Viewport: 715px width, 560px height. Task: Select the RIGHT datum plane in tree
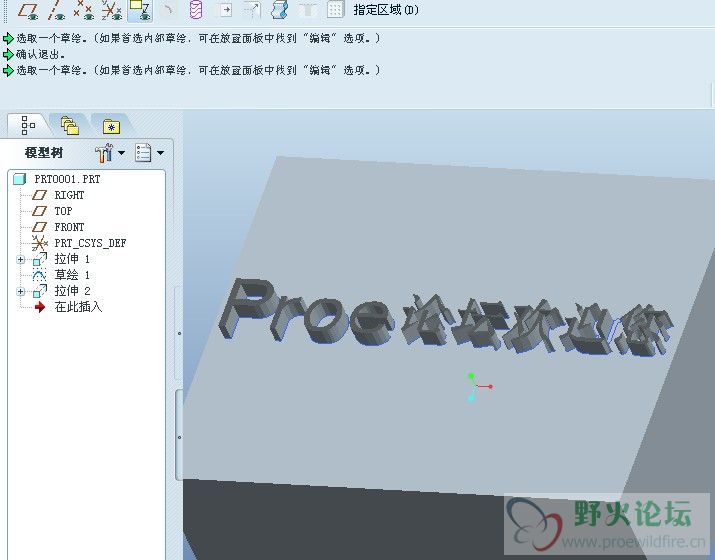[x=69, y=195]
